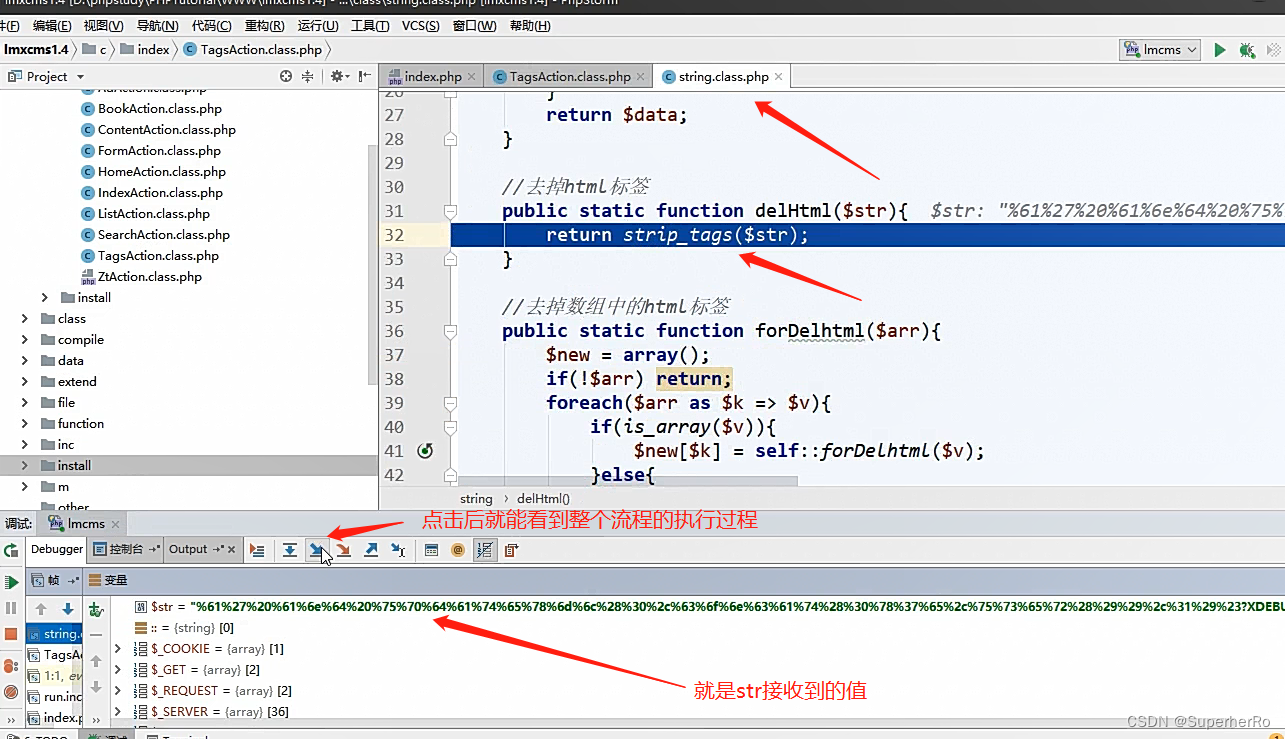
Task: Click the Rerun debug session icon
Action: coord(11,550)
